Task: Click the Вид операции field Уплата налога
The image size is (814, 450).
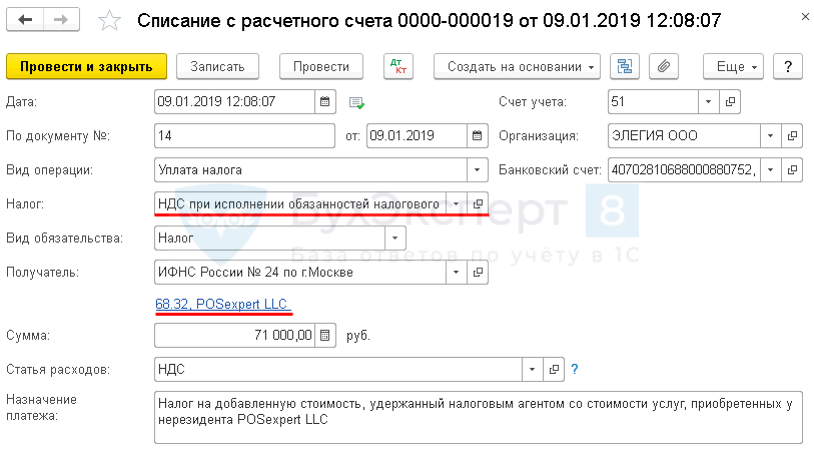Action: click(x=311, y=170)
